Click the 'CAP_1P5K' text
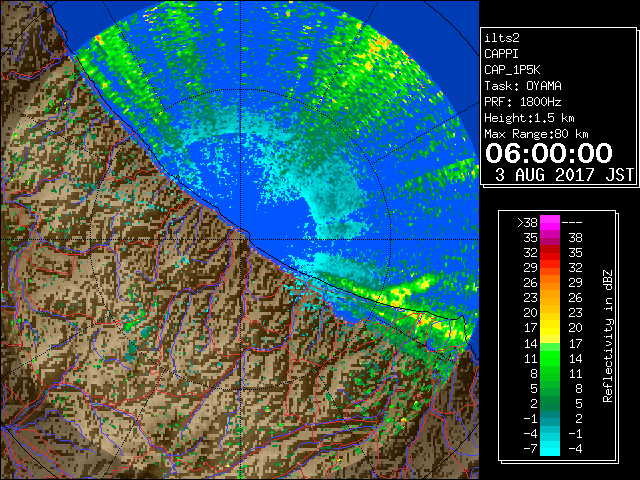This screenshot has height=480, width=640. pos(512,70)
